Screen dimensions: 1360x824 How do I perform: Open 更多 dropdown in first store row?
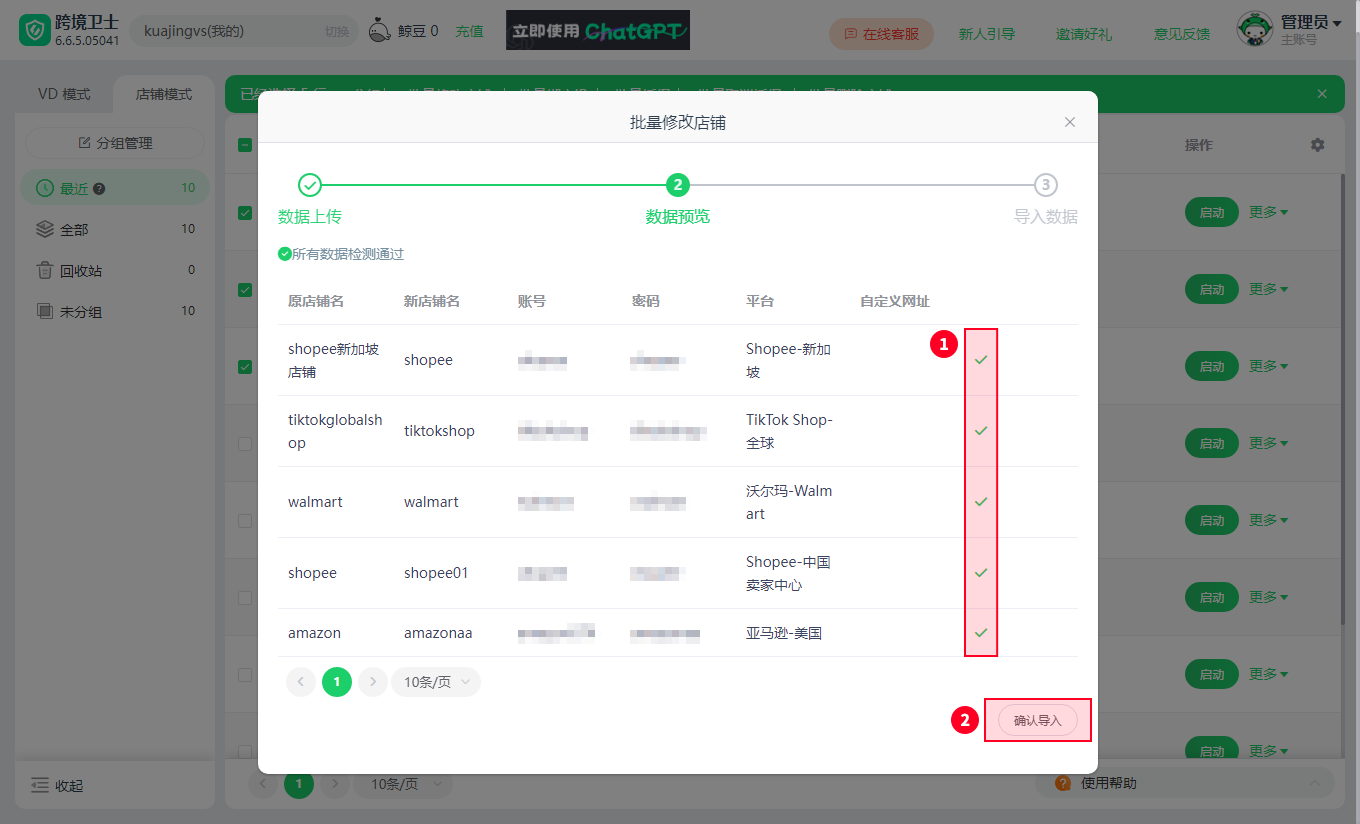coord(1269,212)
